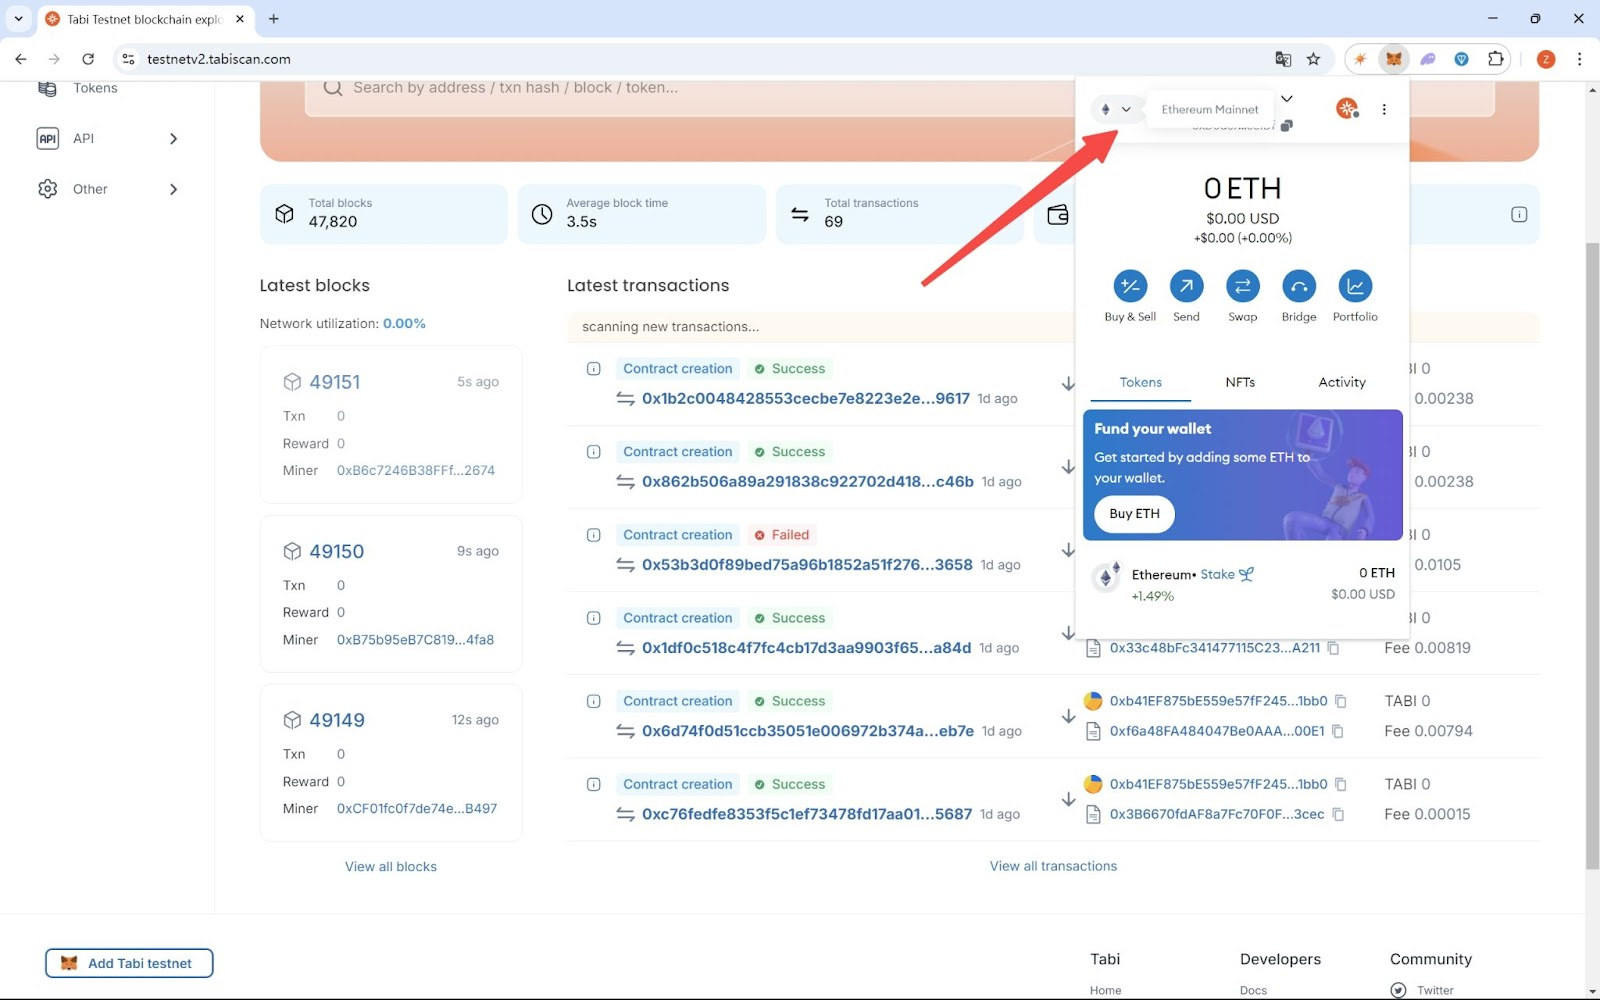
Task: Copy address 0xf6a48FA484047Be0AAA...00E1
Action: coord(1338,731)
